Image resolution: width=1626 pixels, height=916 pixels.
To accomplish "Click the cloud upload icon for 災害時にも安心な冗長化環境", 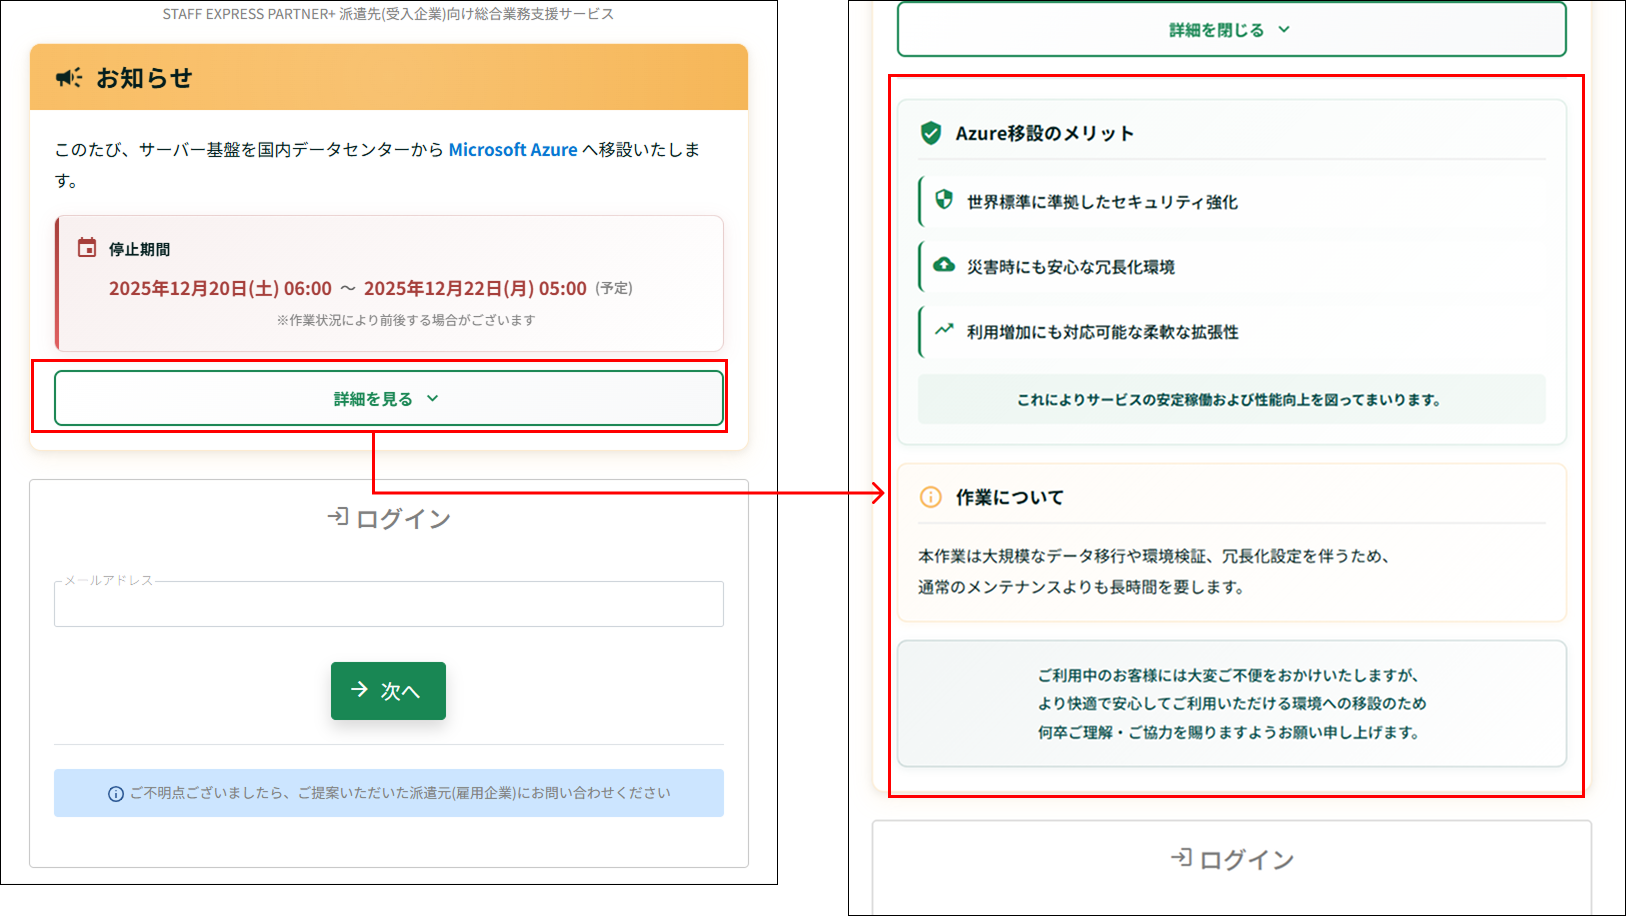I will click(x=944, y=265).
